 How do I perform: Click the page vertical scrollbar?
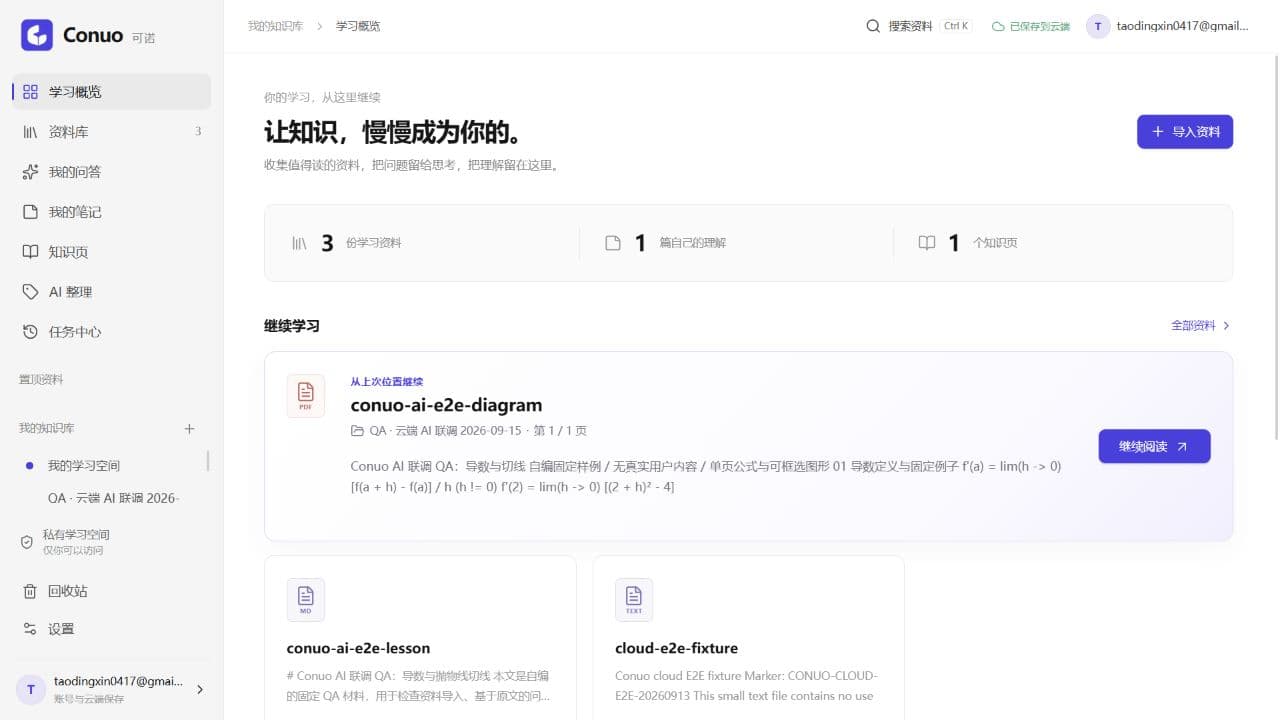[1275, 248]
